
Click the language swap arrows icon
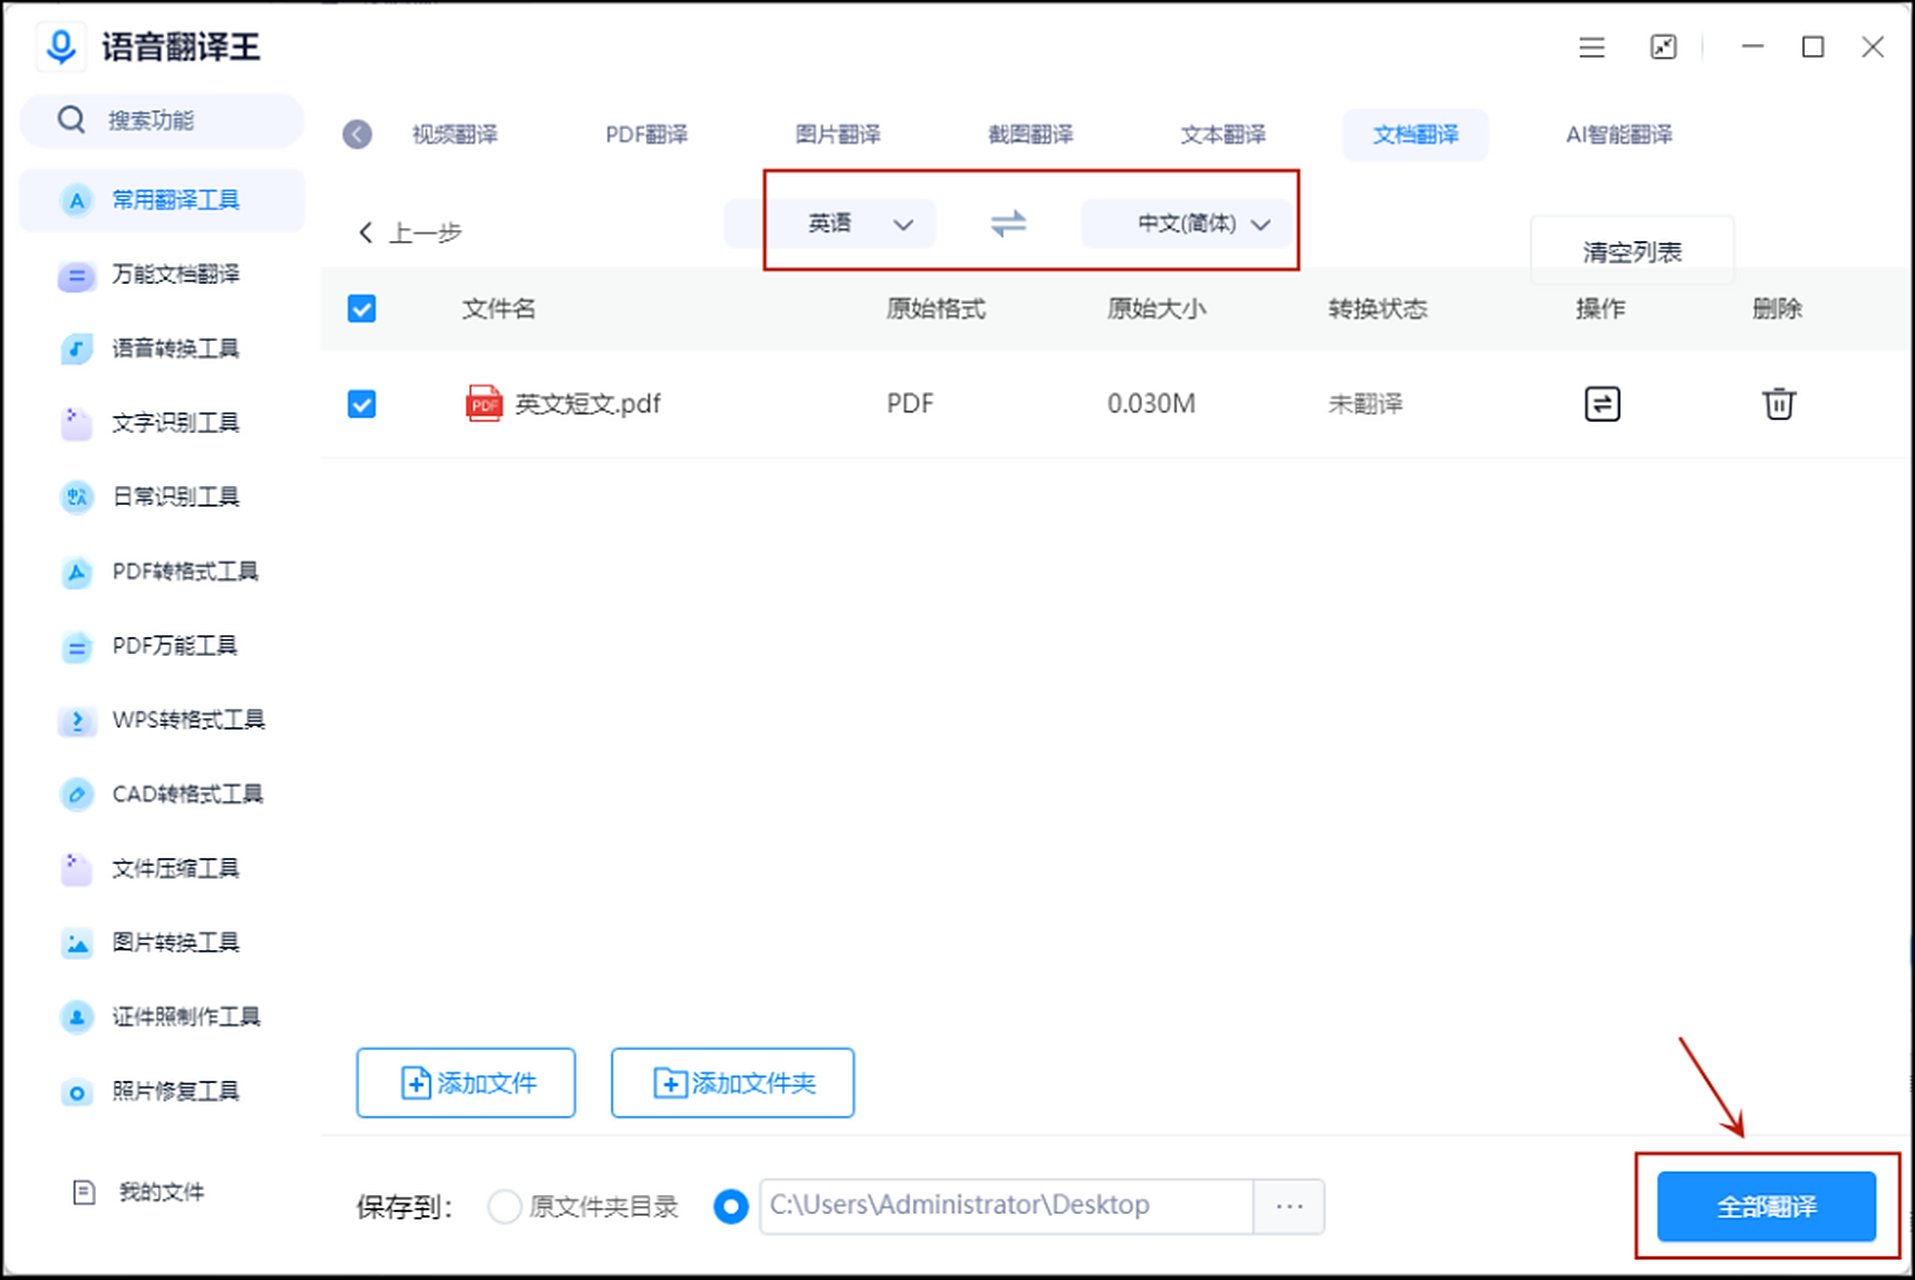(1008, 224)
